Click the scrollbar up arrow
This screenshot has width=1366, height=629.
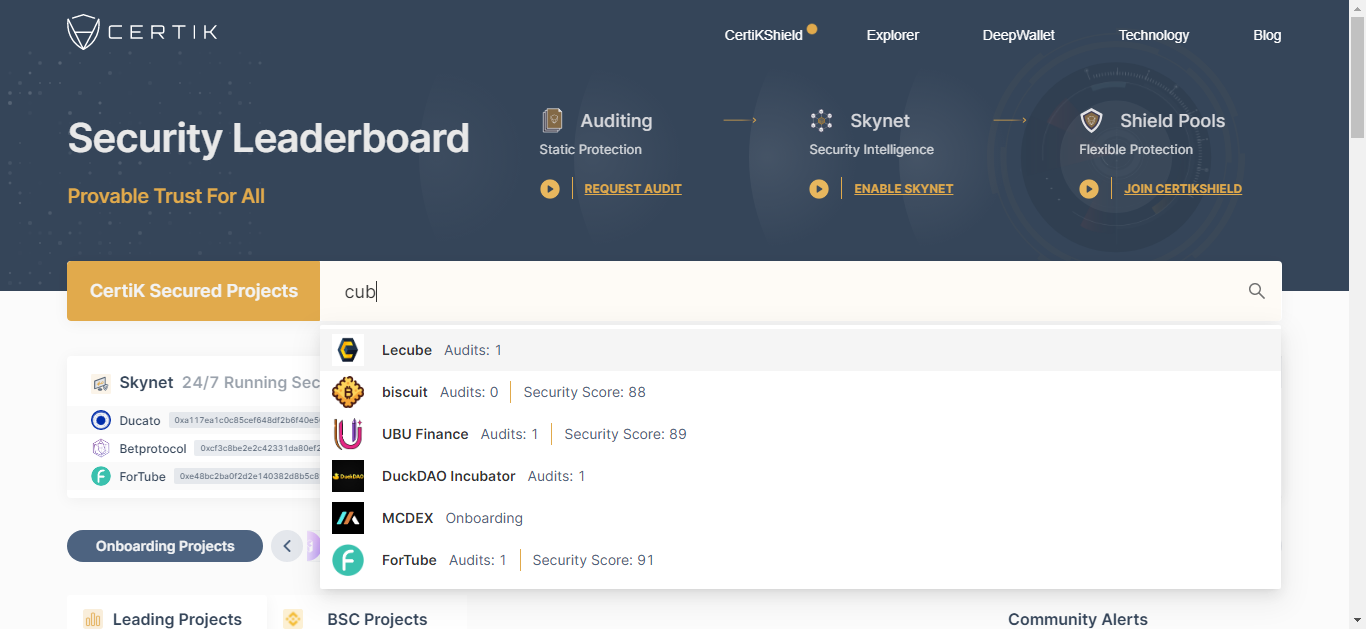click(1357, 8)
